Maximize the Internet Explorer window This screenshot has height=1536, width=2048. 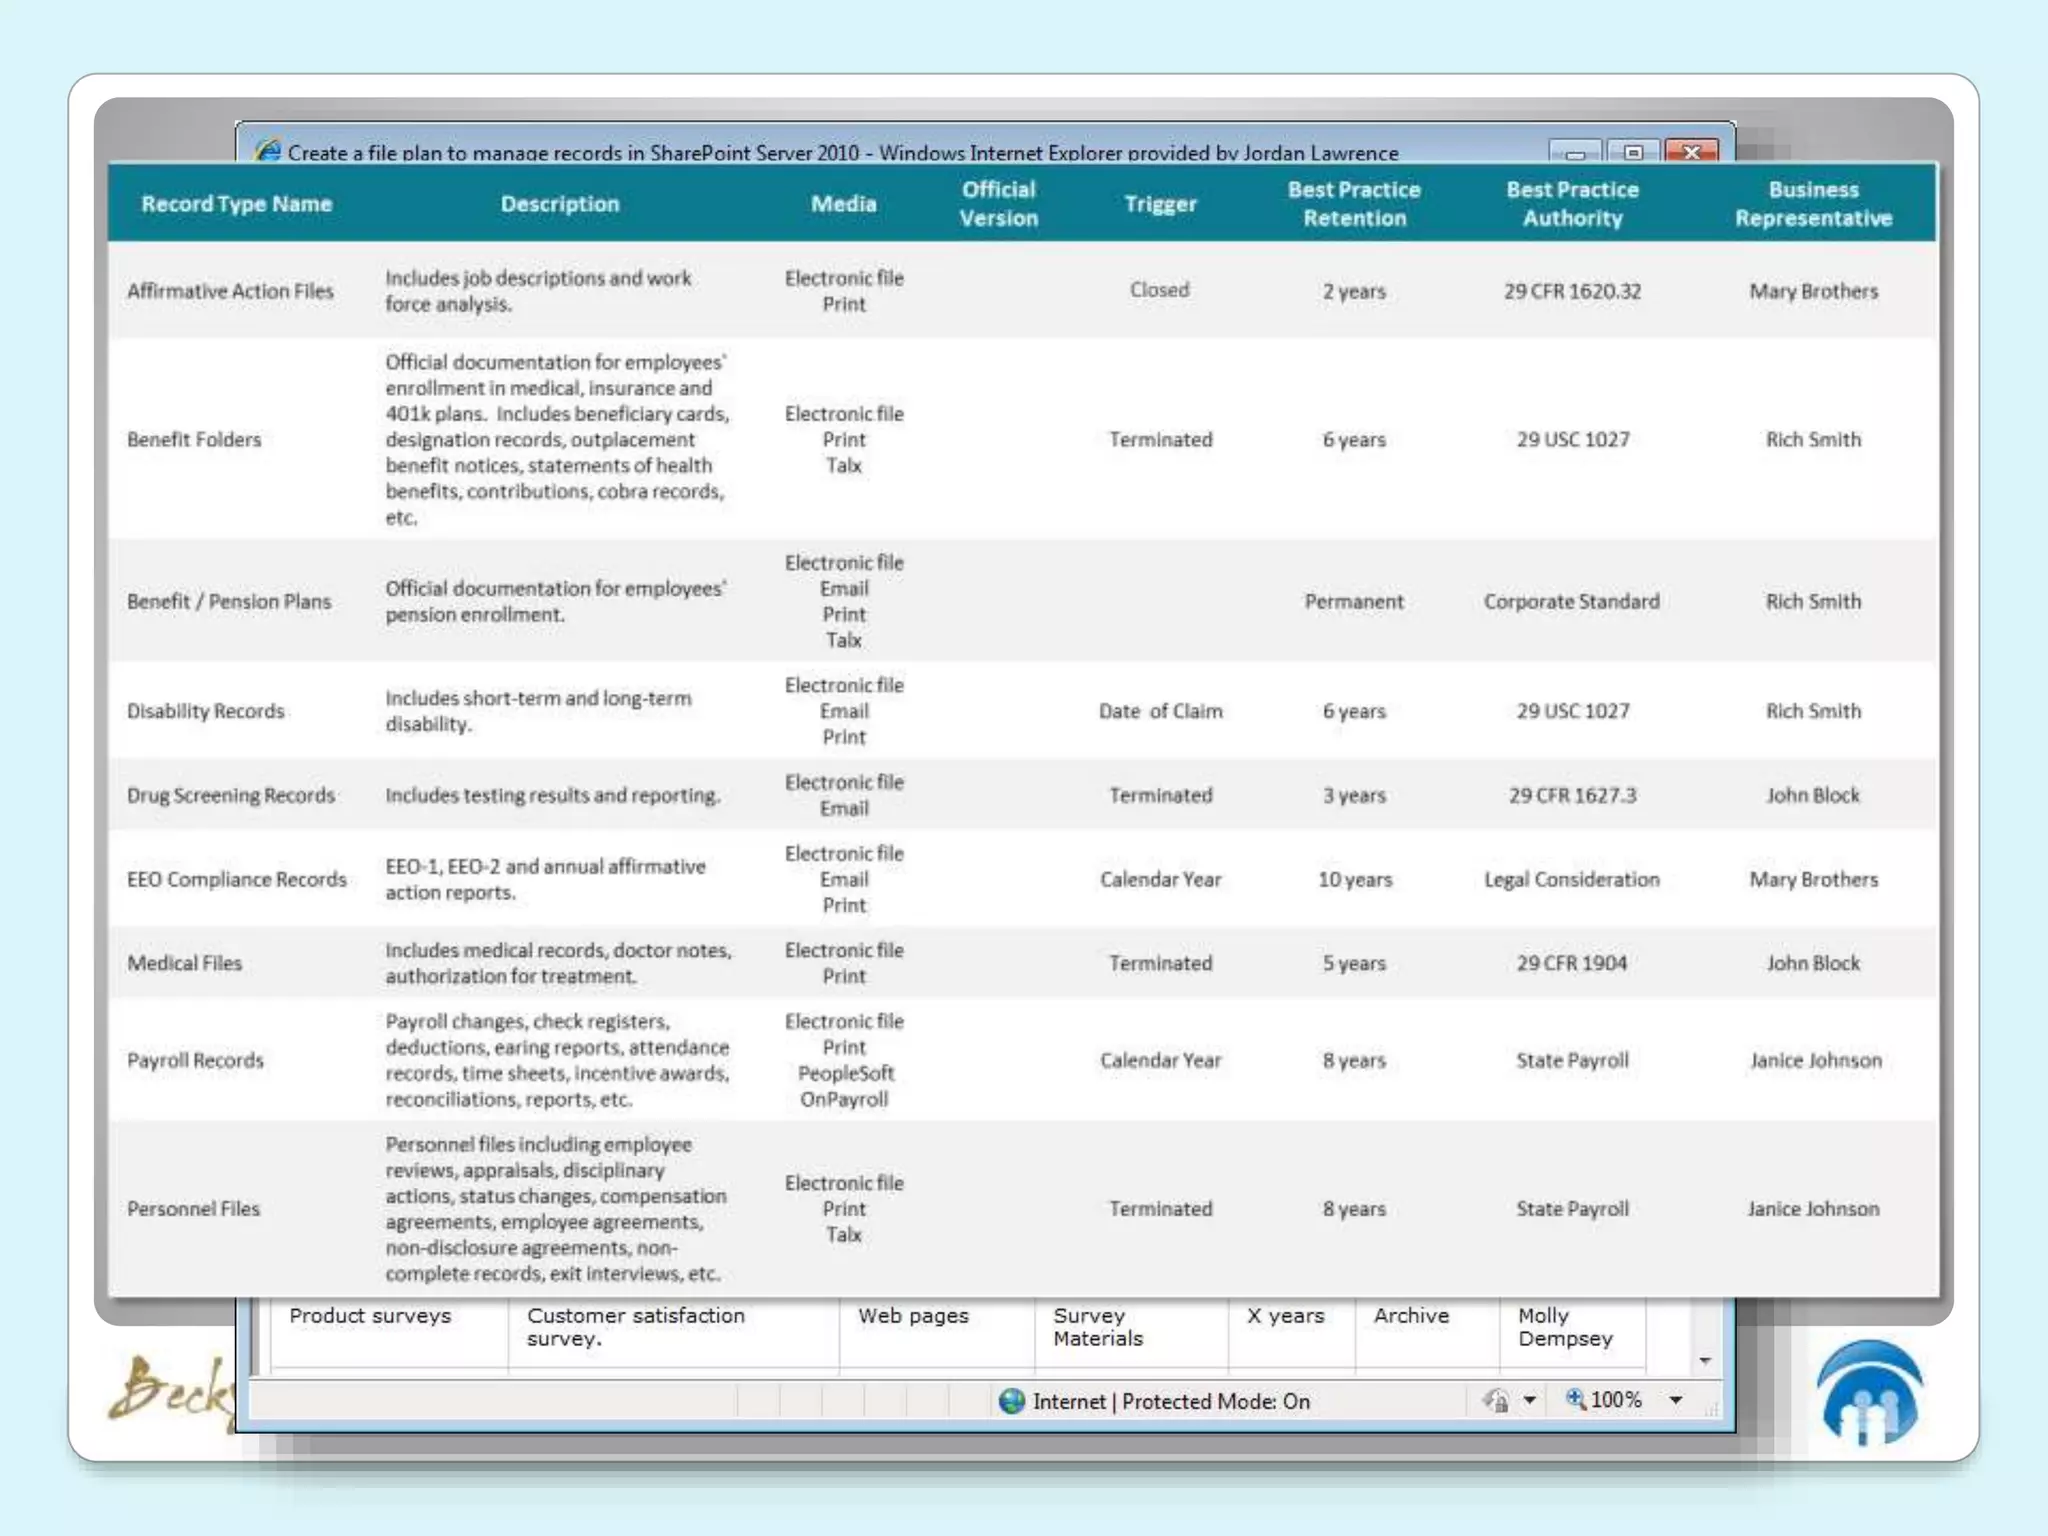click(1633, 153)
